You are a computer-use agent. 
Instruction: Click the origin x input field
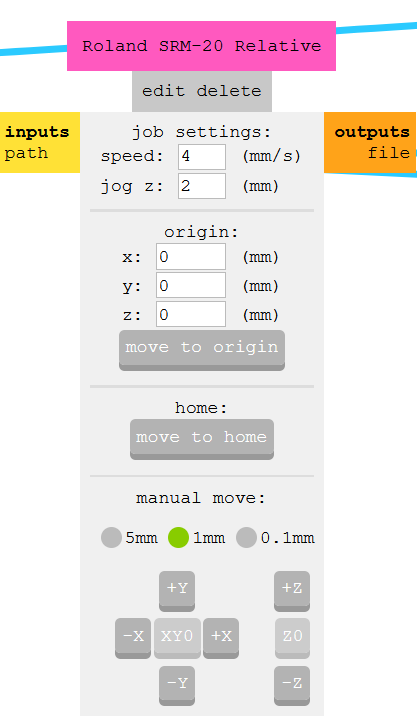click(191, 257)
